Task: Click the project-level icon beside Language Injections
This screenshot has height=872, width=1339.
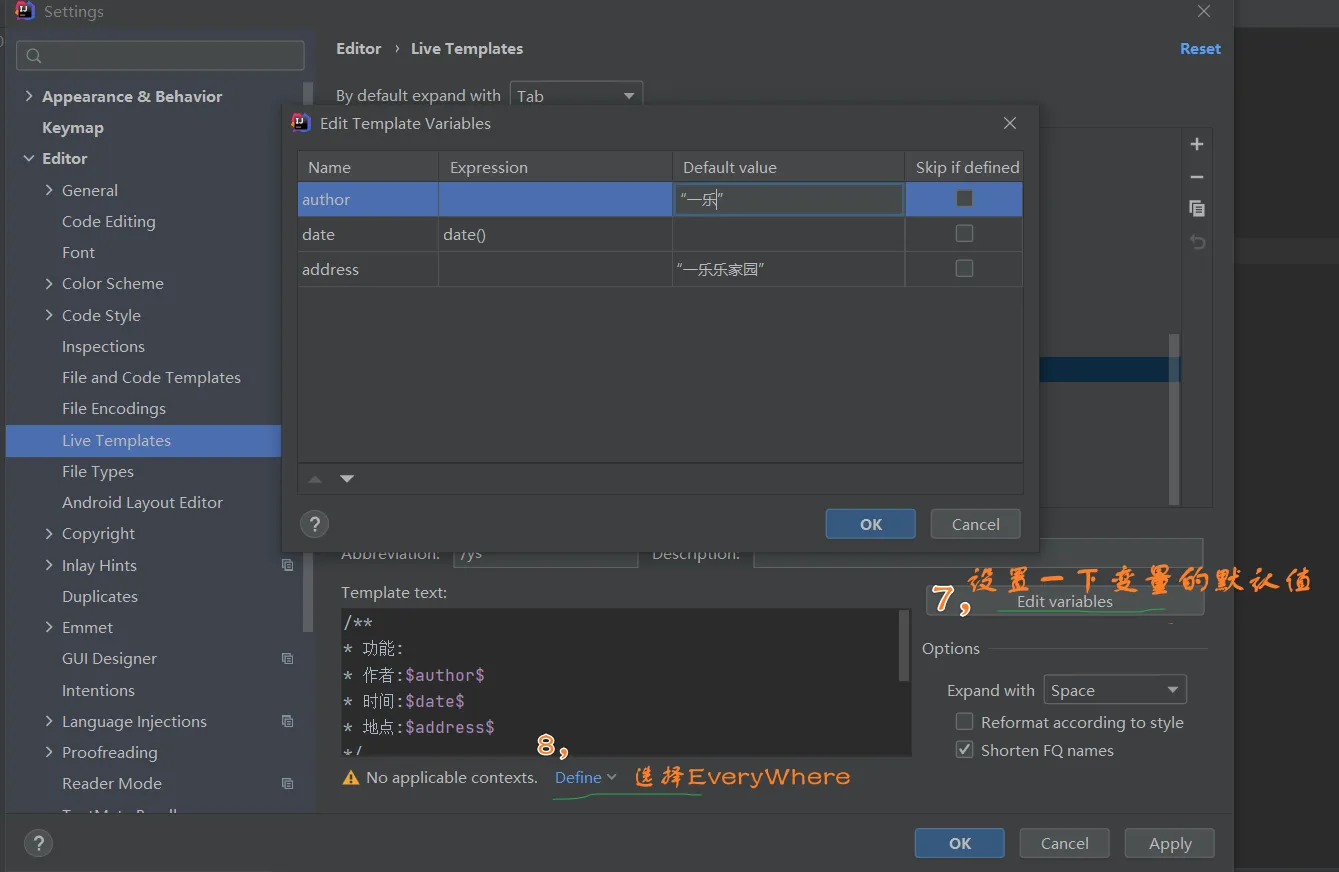Action: (x=288, y=721)
